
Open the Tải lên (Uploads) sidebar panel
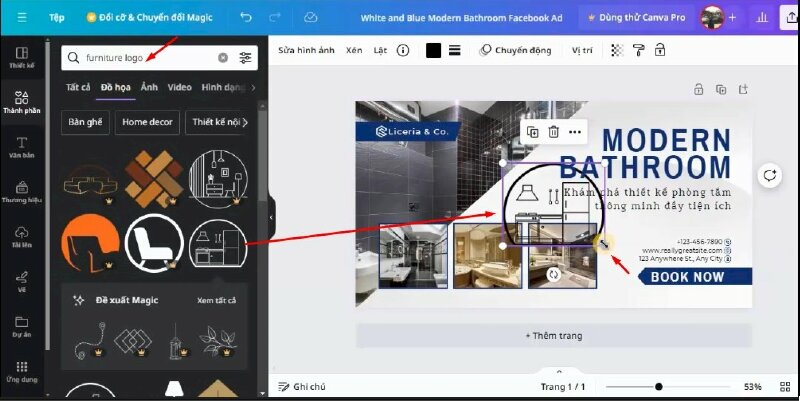[21, 236]
